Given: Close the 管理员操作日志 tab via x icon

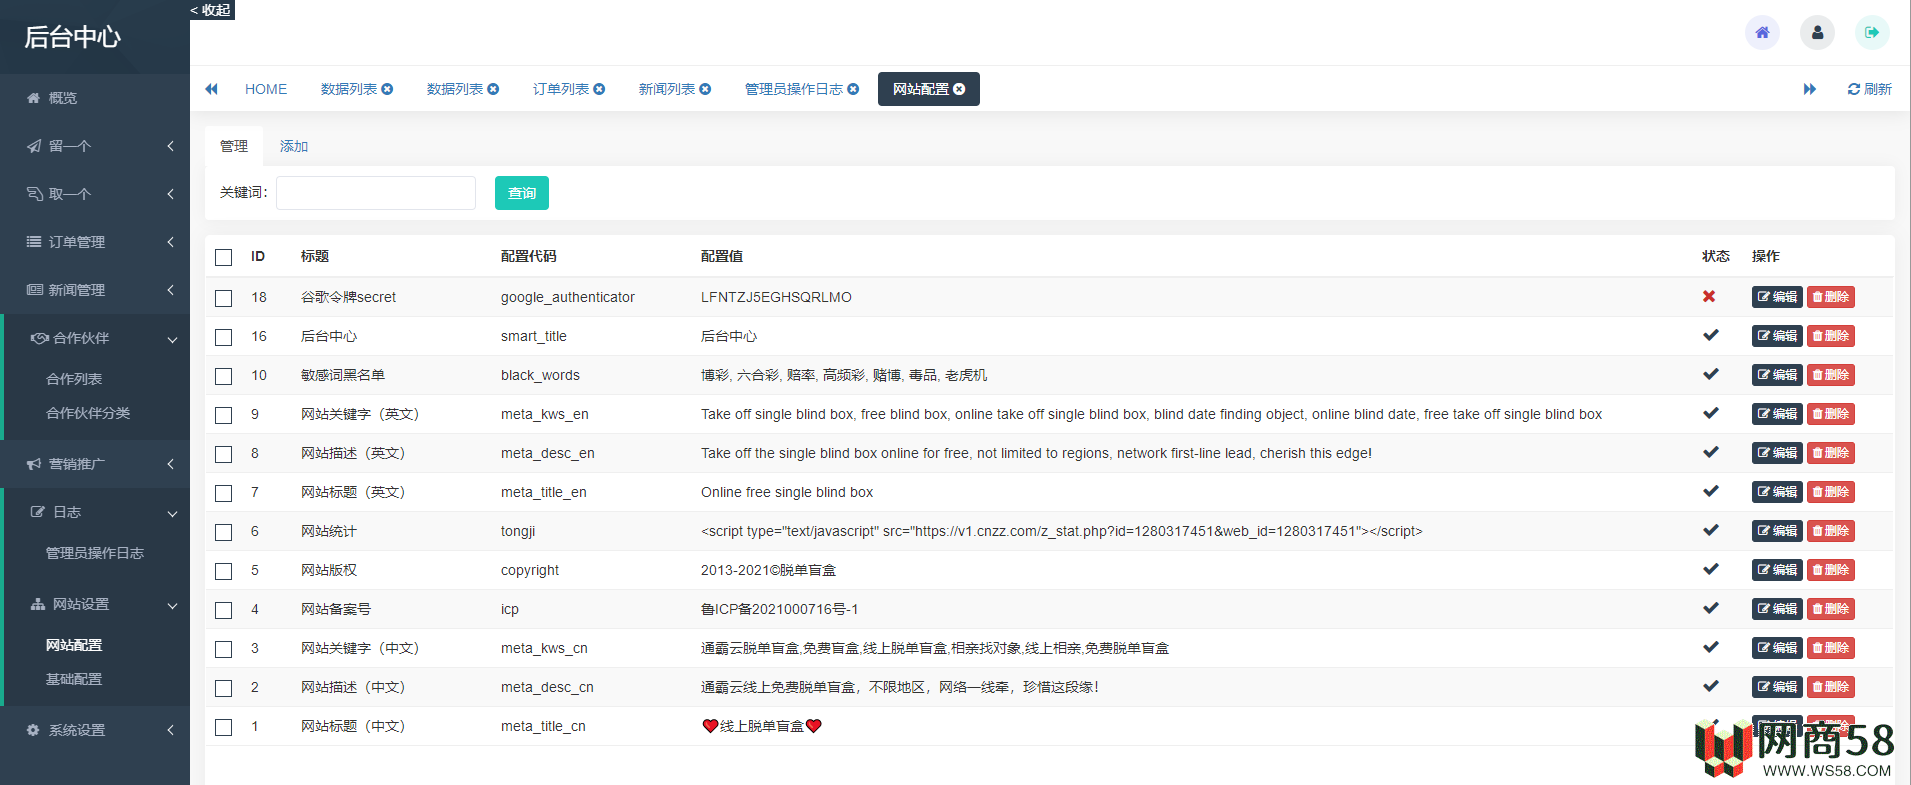Looking at the screenshot, I should [853, 89].
